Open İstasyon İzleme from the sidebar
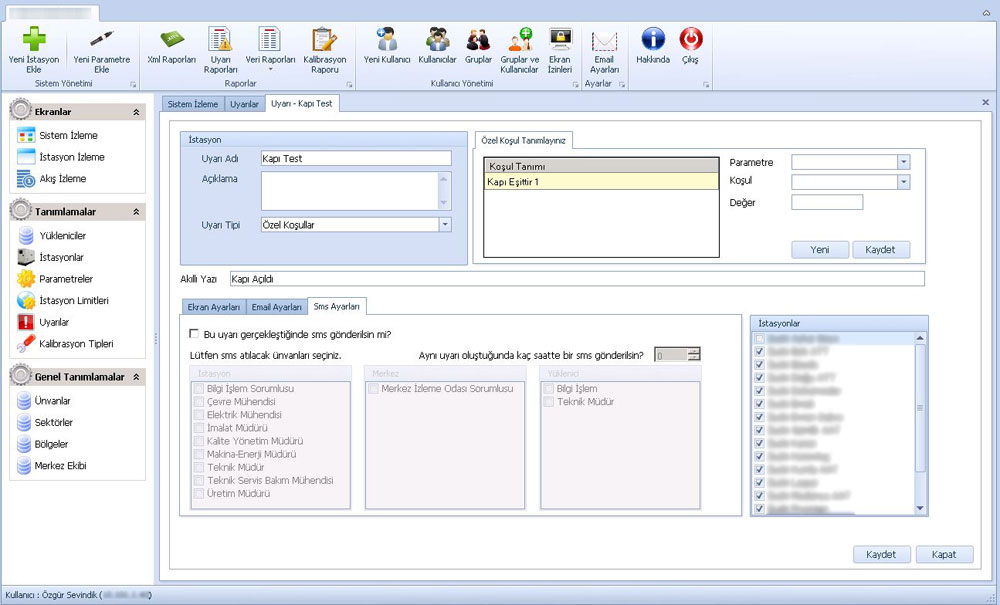The width and height of the screenshot is (1000, 605). [x=71, y=157]
